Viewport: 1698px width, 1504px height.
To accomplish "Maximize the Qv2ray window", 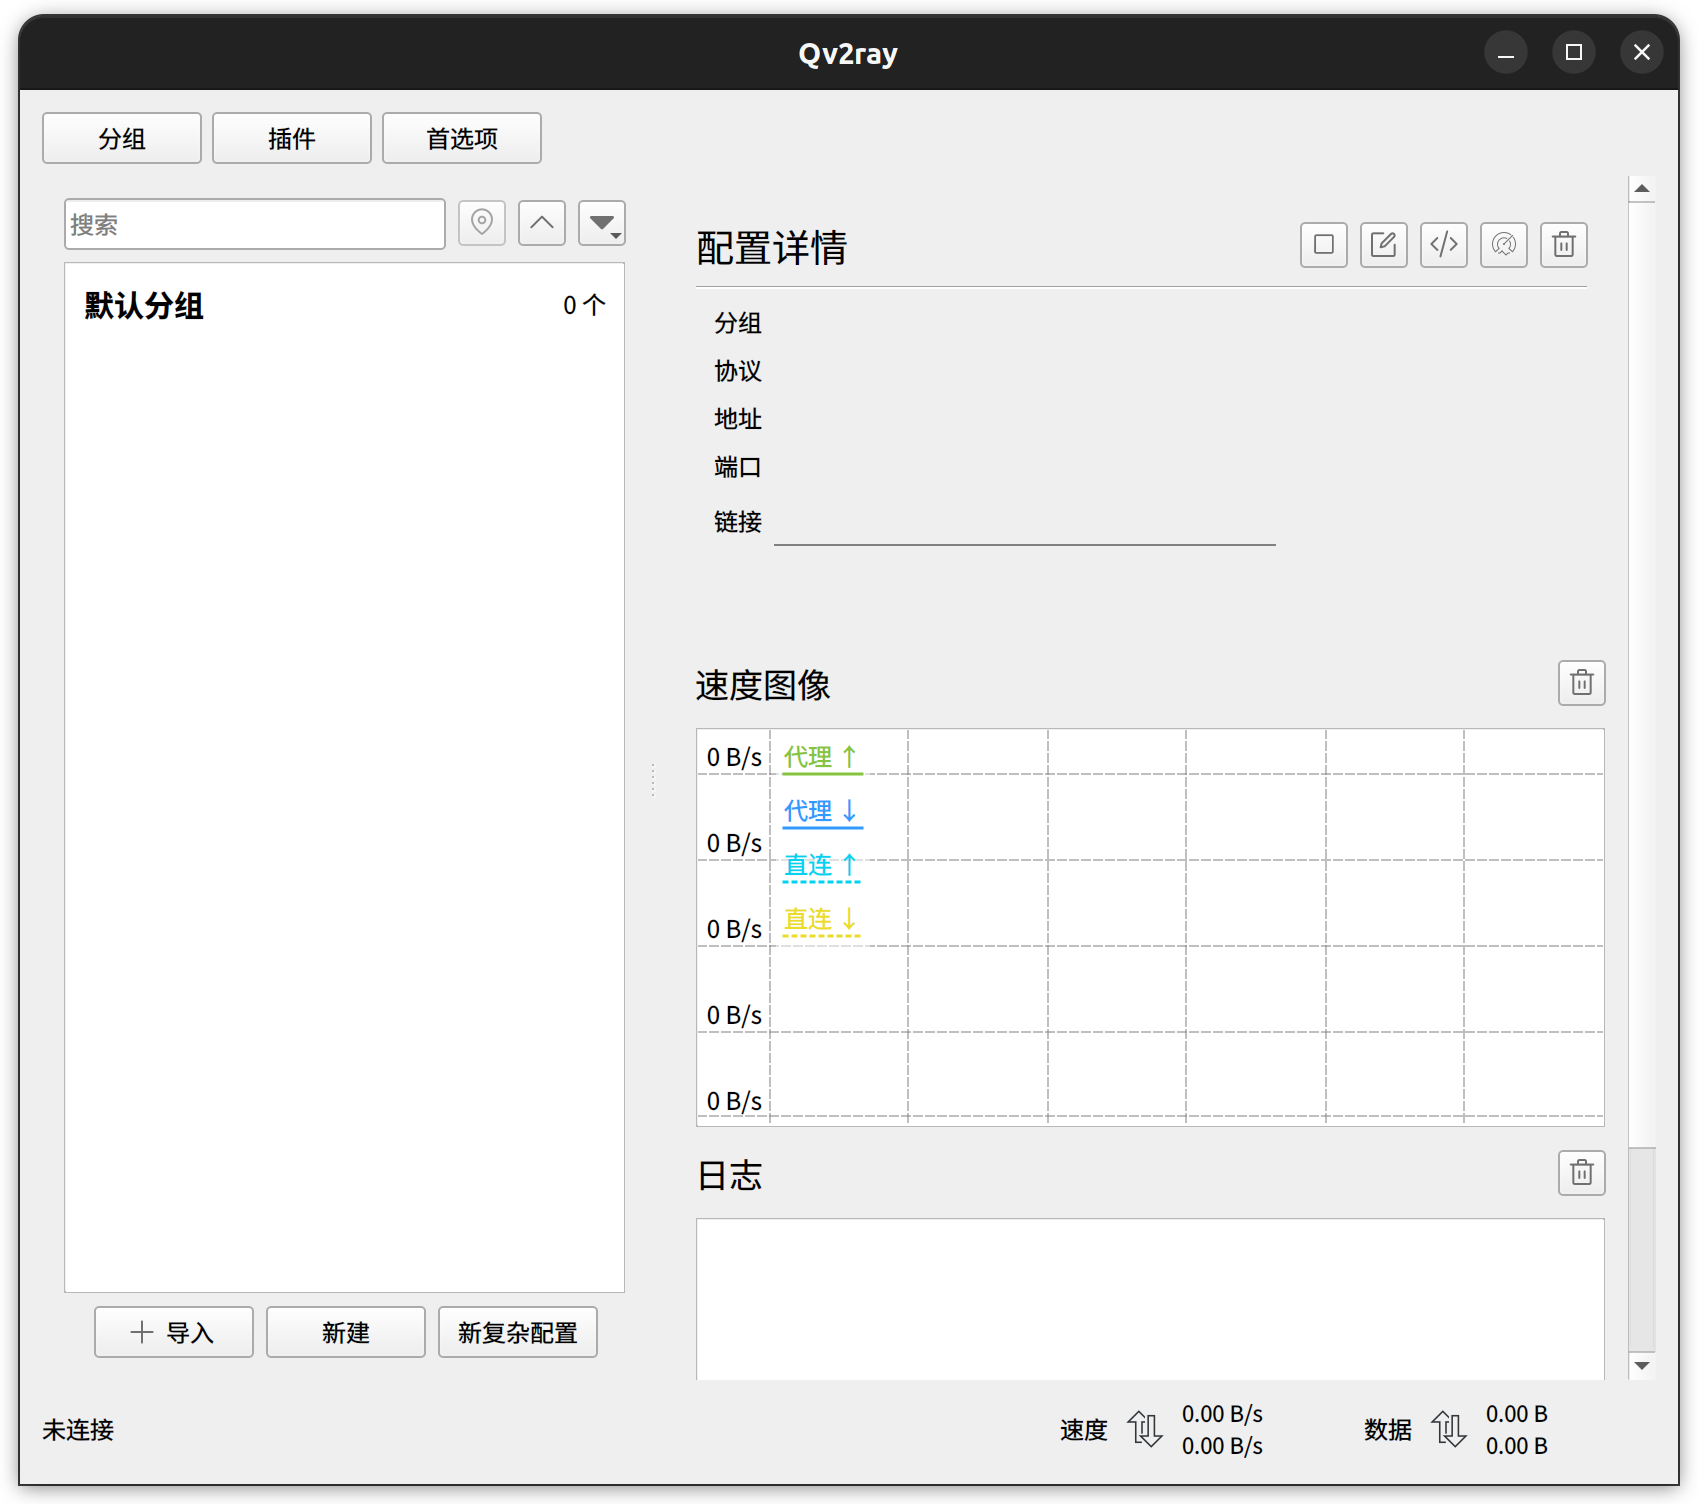I will [1574, 52].
